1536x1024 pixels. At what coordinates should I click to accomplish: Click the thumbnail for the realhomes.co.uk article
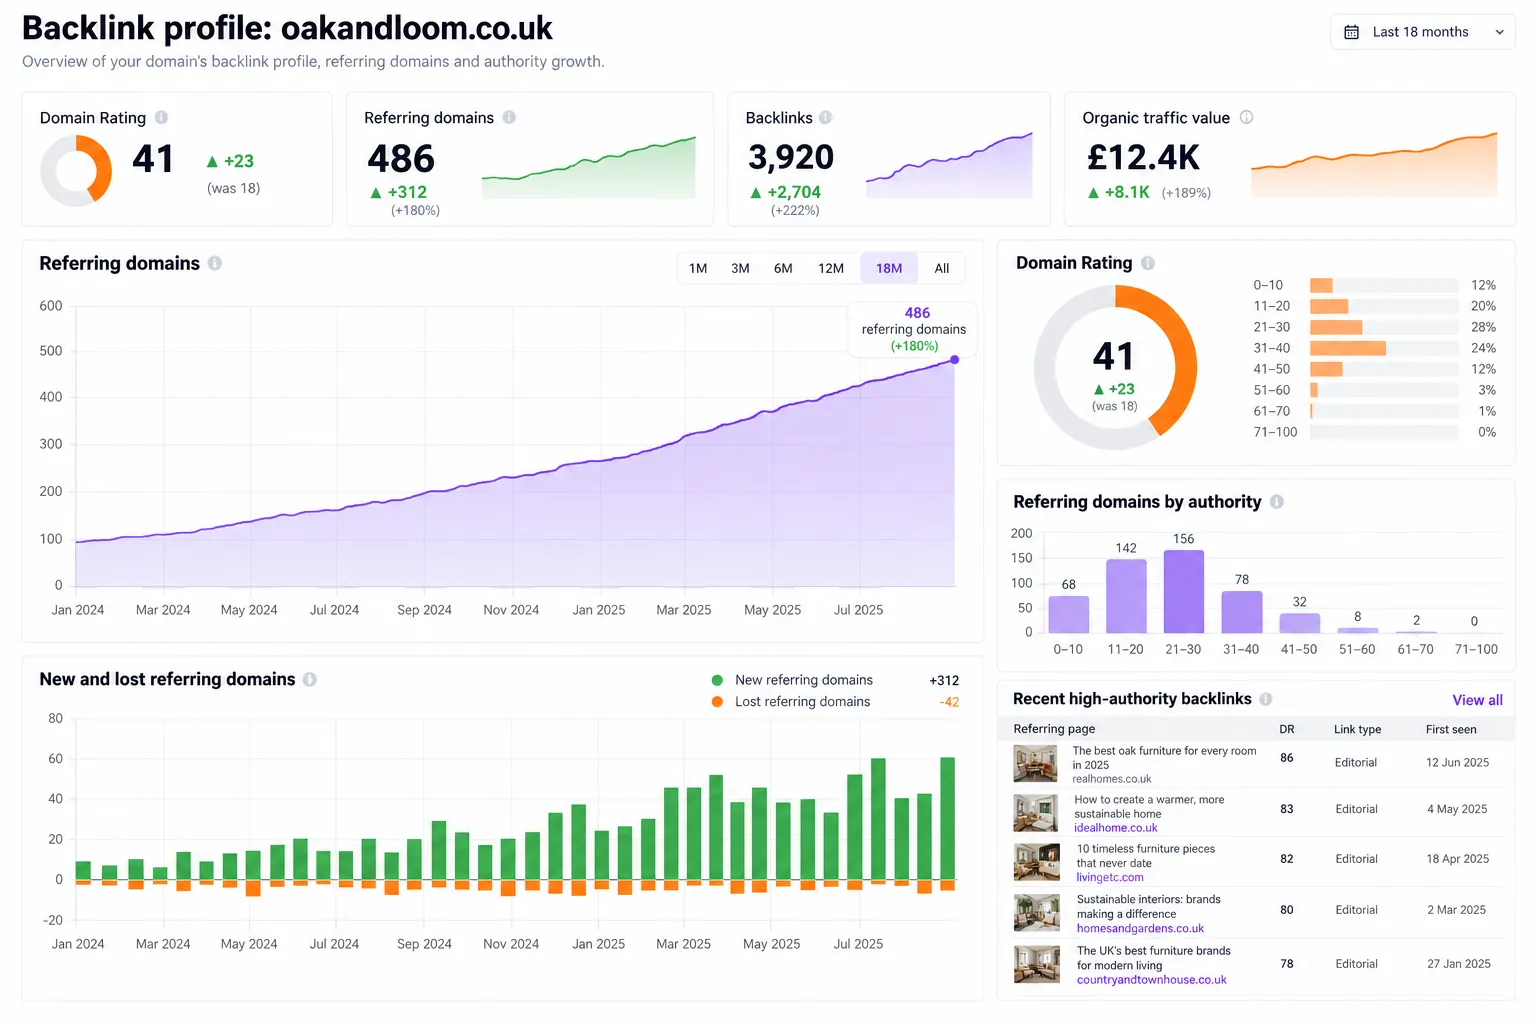coord(1036,764)
